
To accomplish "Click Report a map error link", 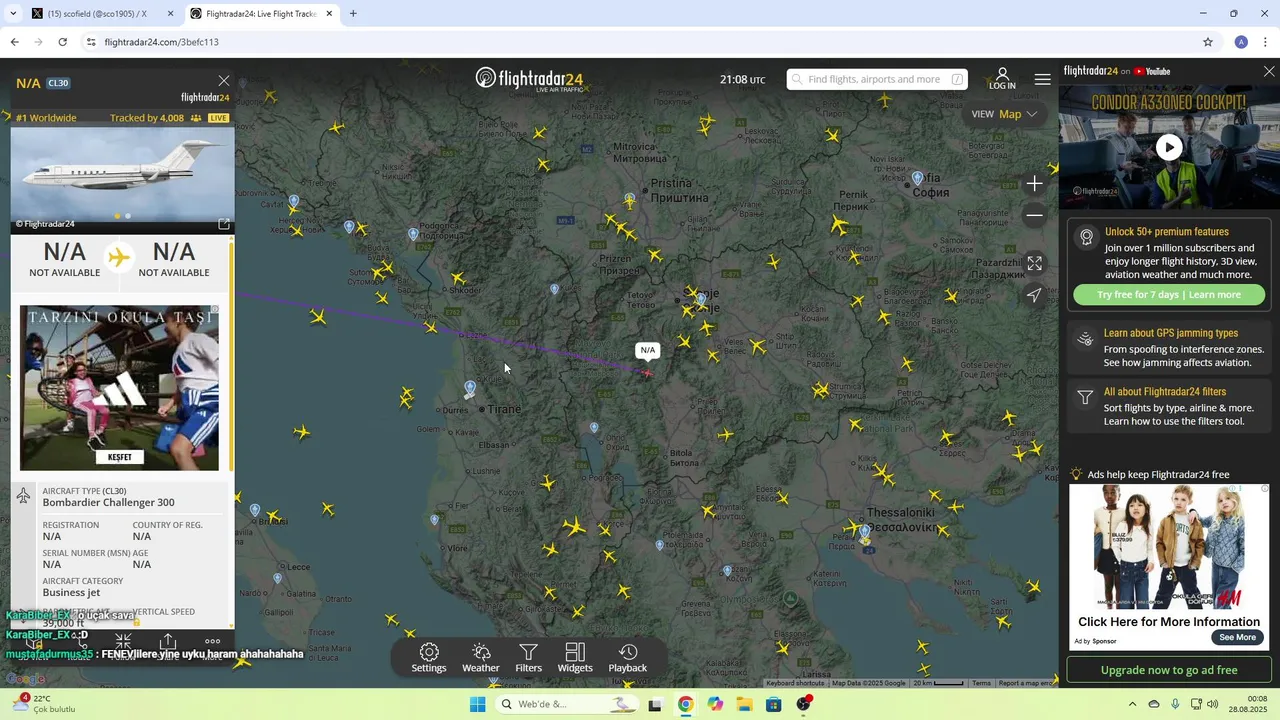I will (1026, 683).
